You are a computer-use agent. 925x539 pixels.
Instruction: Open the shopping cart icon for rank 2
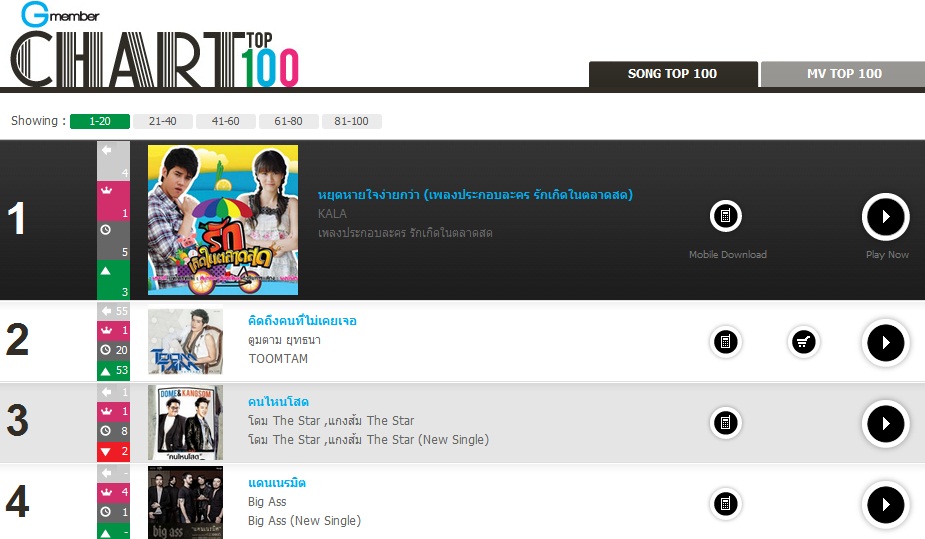coord(803,341)
